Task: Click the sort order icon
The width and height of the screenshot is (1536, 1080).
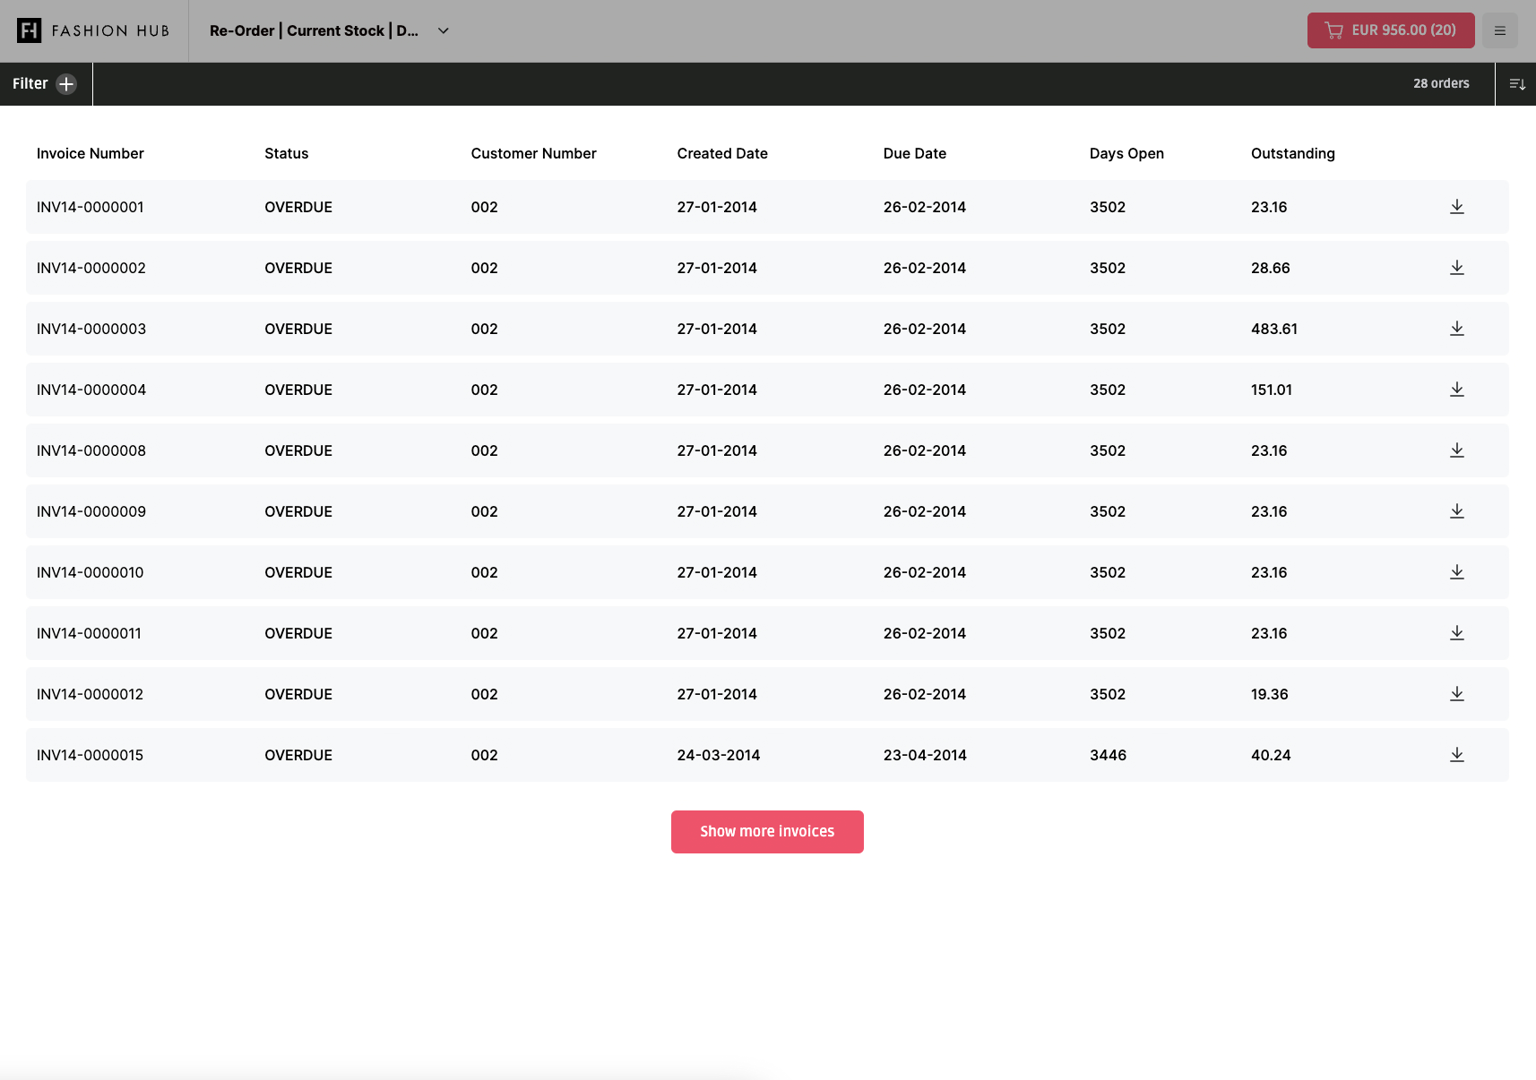Action: [x=1516, y=84]
